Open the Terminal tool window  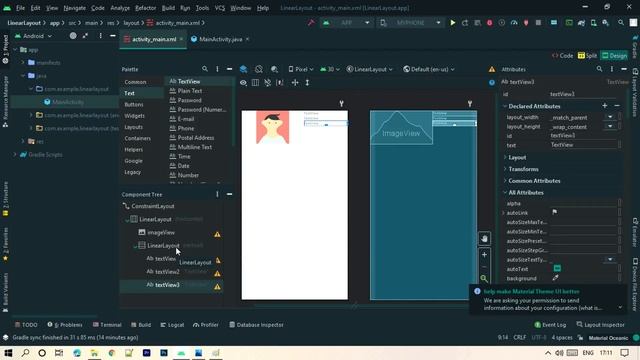coord(107,324)
